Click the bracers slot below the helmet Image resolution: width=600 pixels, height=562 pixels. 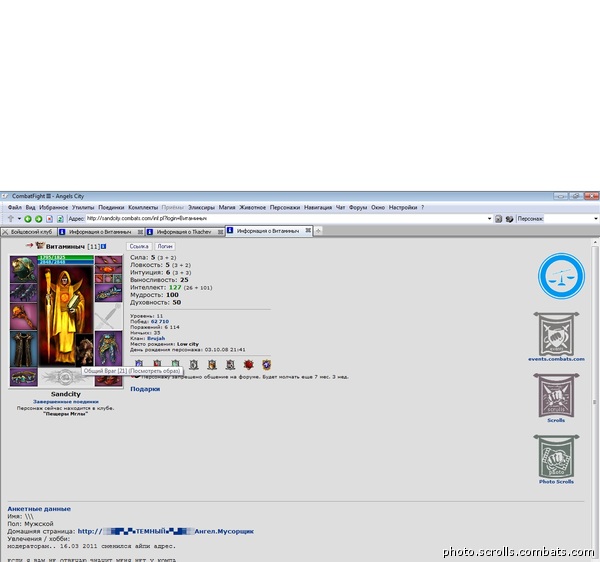point(23,292)
